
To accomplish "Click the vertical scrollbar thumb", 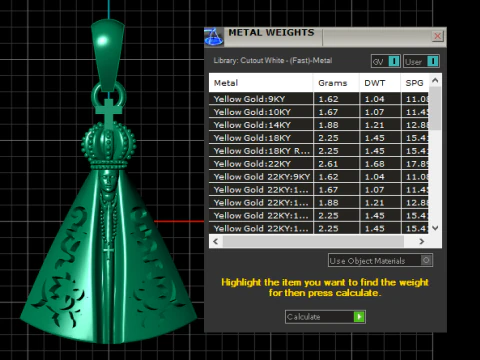I will 435,108.
